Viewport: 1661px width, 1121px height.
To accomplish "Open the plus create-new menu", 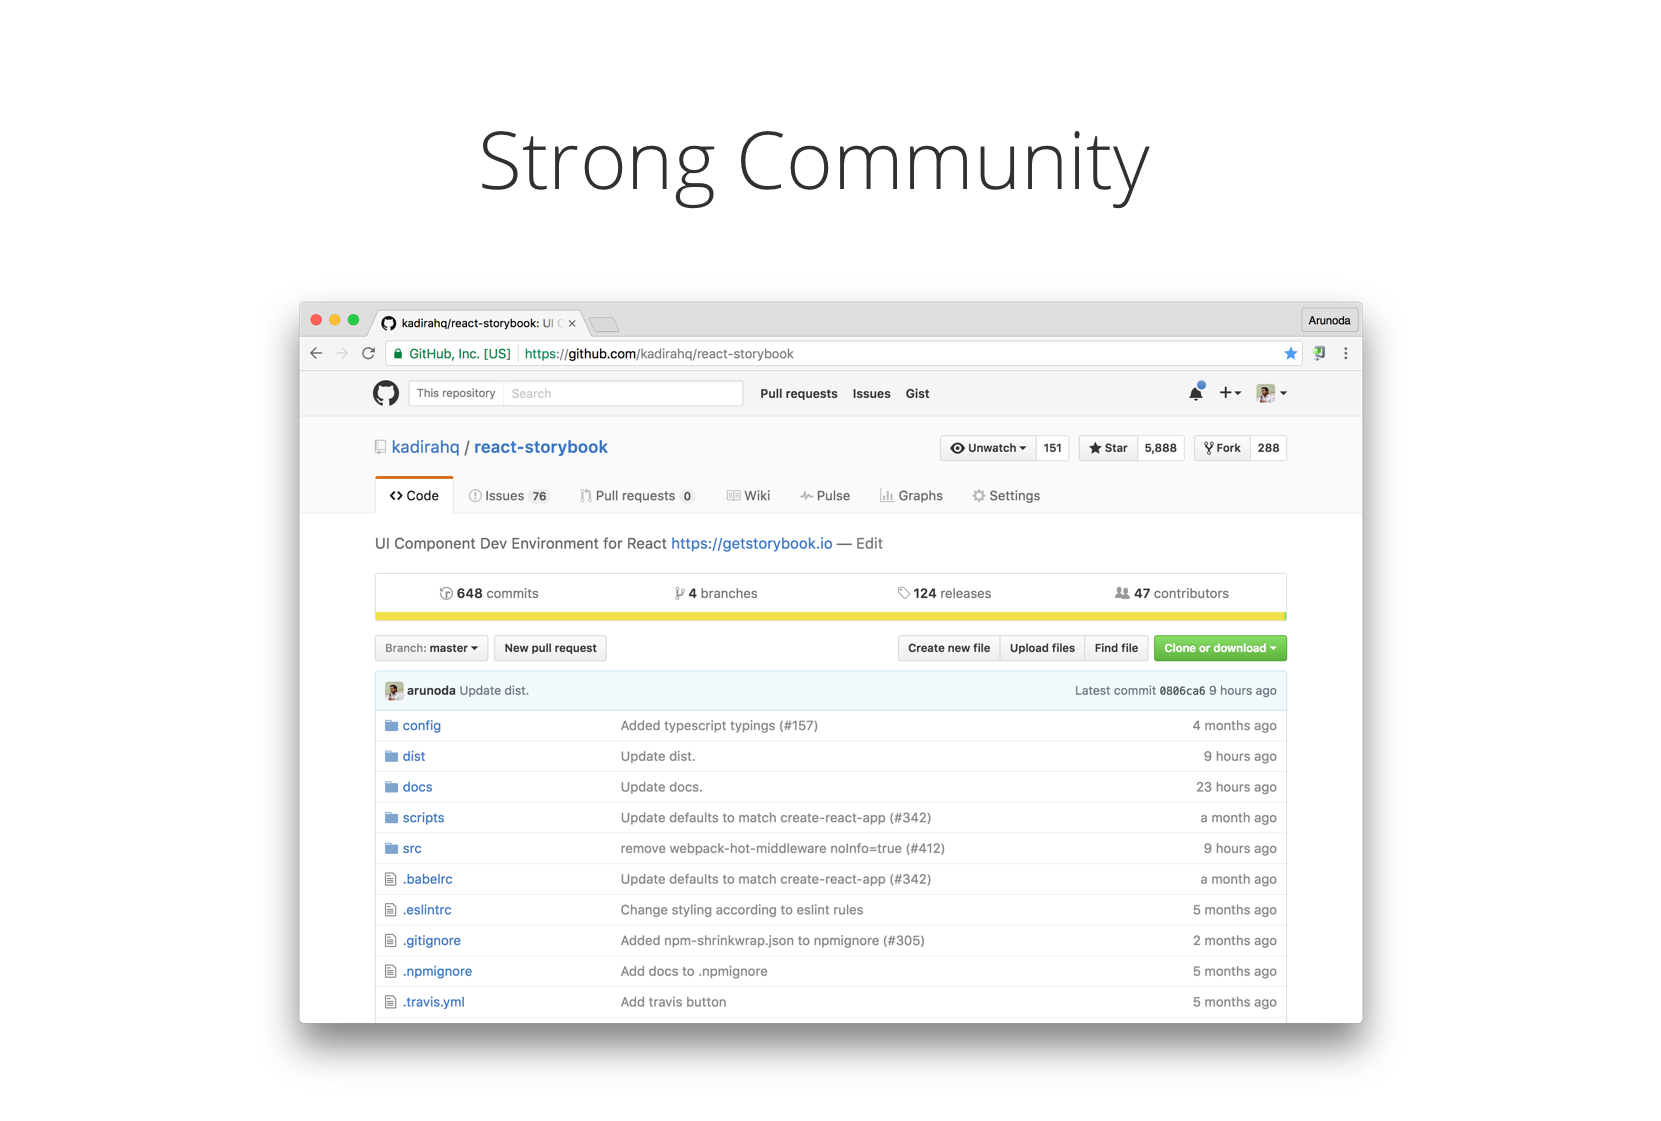I will (x=1230, y=393).
